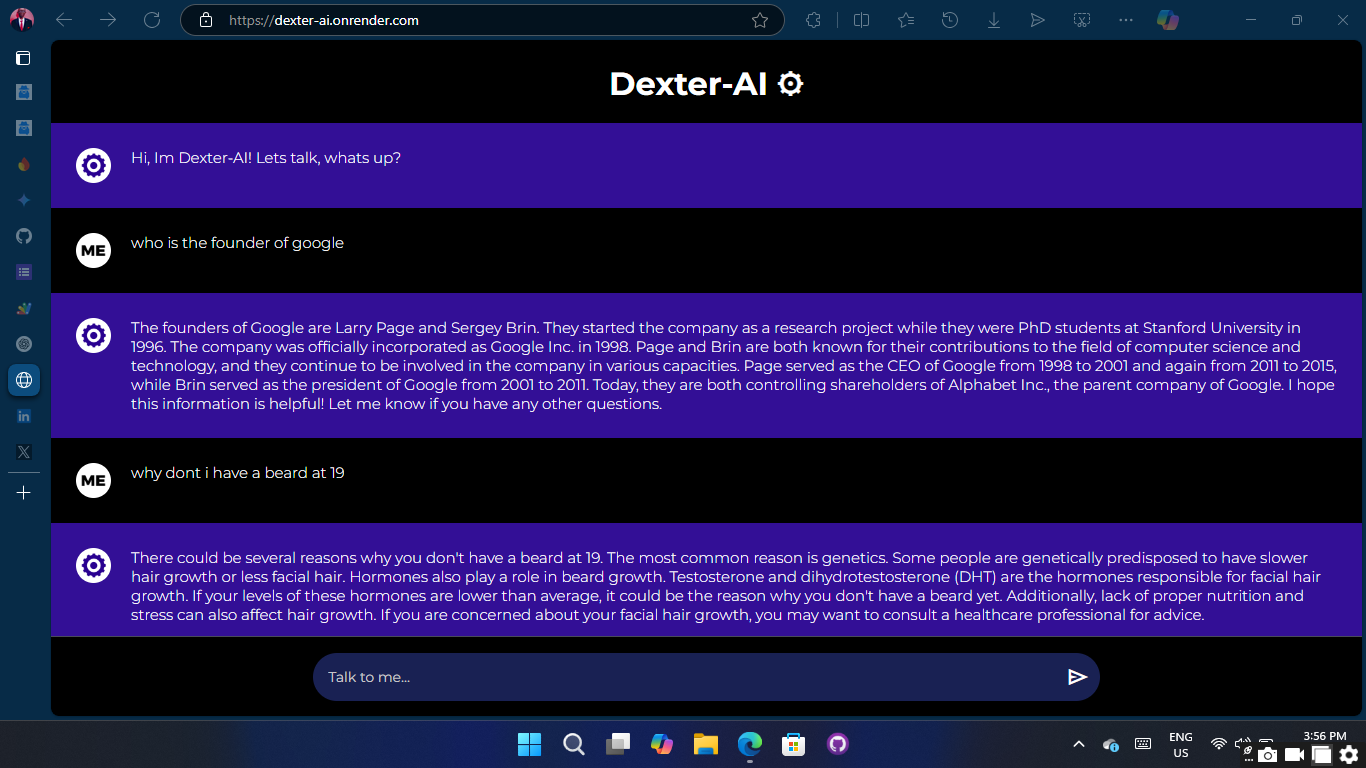The height and width of the screenshot is (768, 1366).
Task: Open the Copilot sidebar from the toolbar
Action: tap(1168, 20)
